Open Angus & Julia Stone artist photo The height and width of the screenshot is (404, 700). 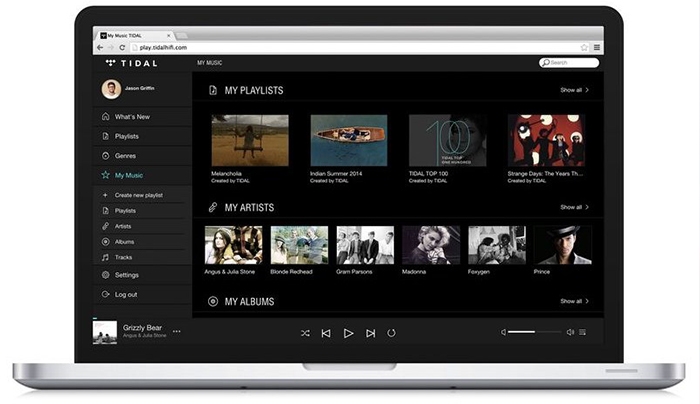pyautogui.click(x=233, y=245)
